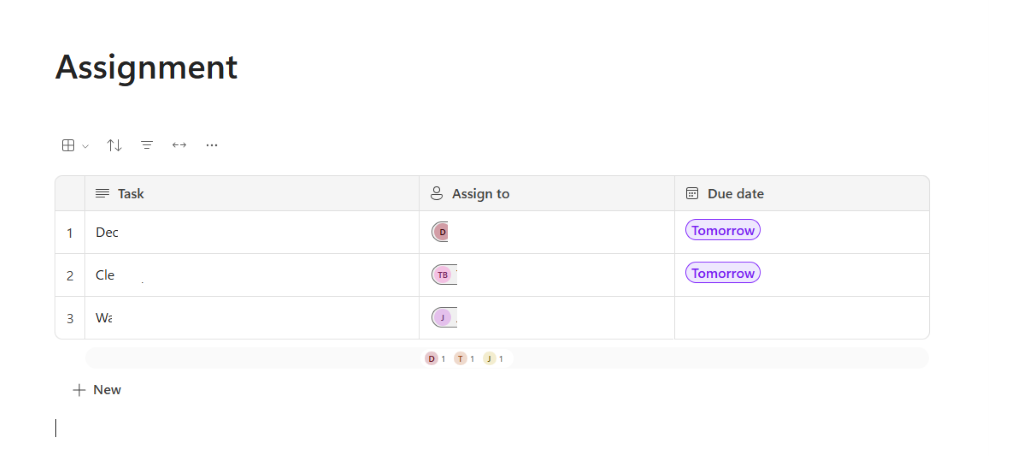Click the Tomorrow tag in row 2
This screenshot has width=1024, height=456.
(x=723, y=273)
